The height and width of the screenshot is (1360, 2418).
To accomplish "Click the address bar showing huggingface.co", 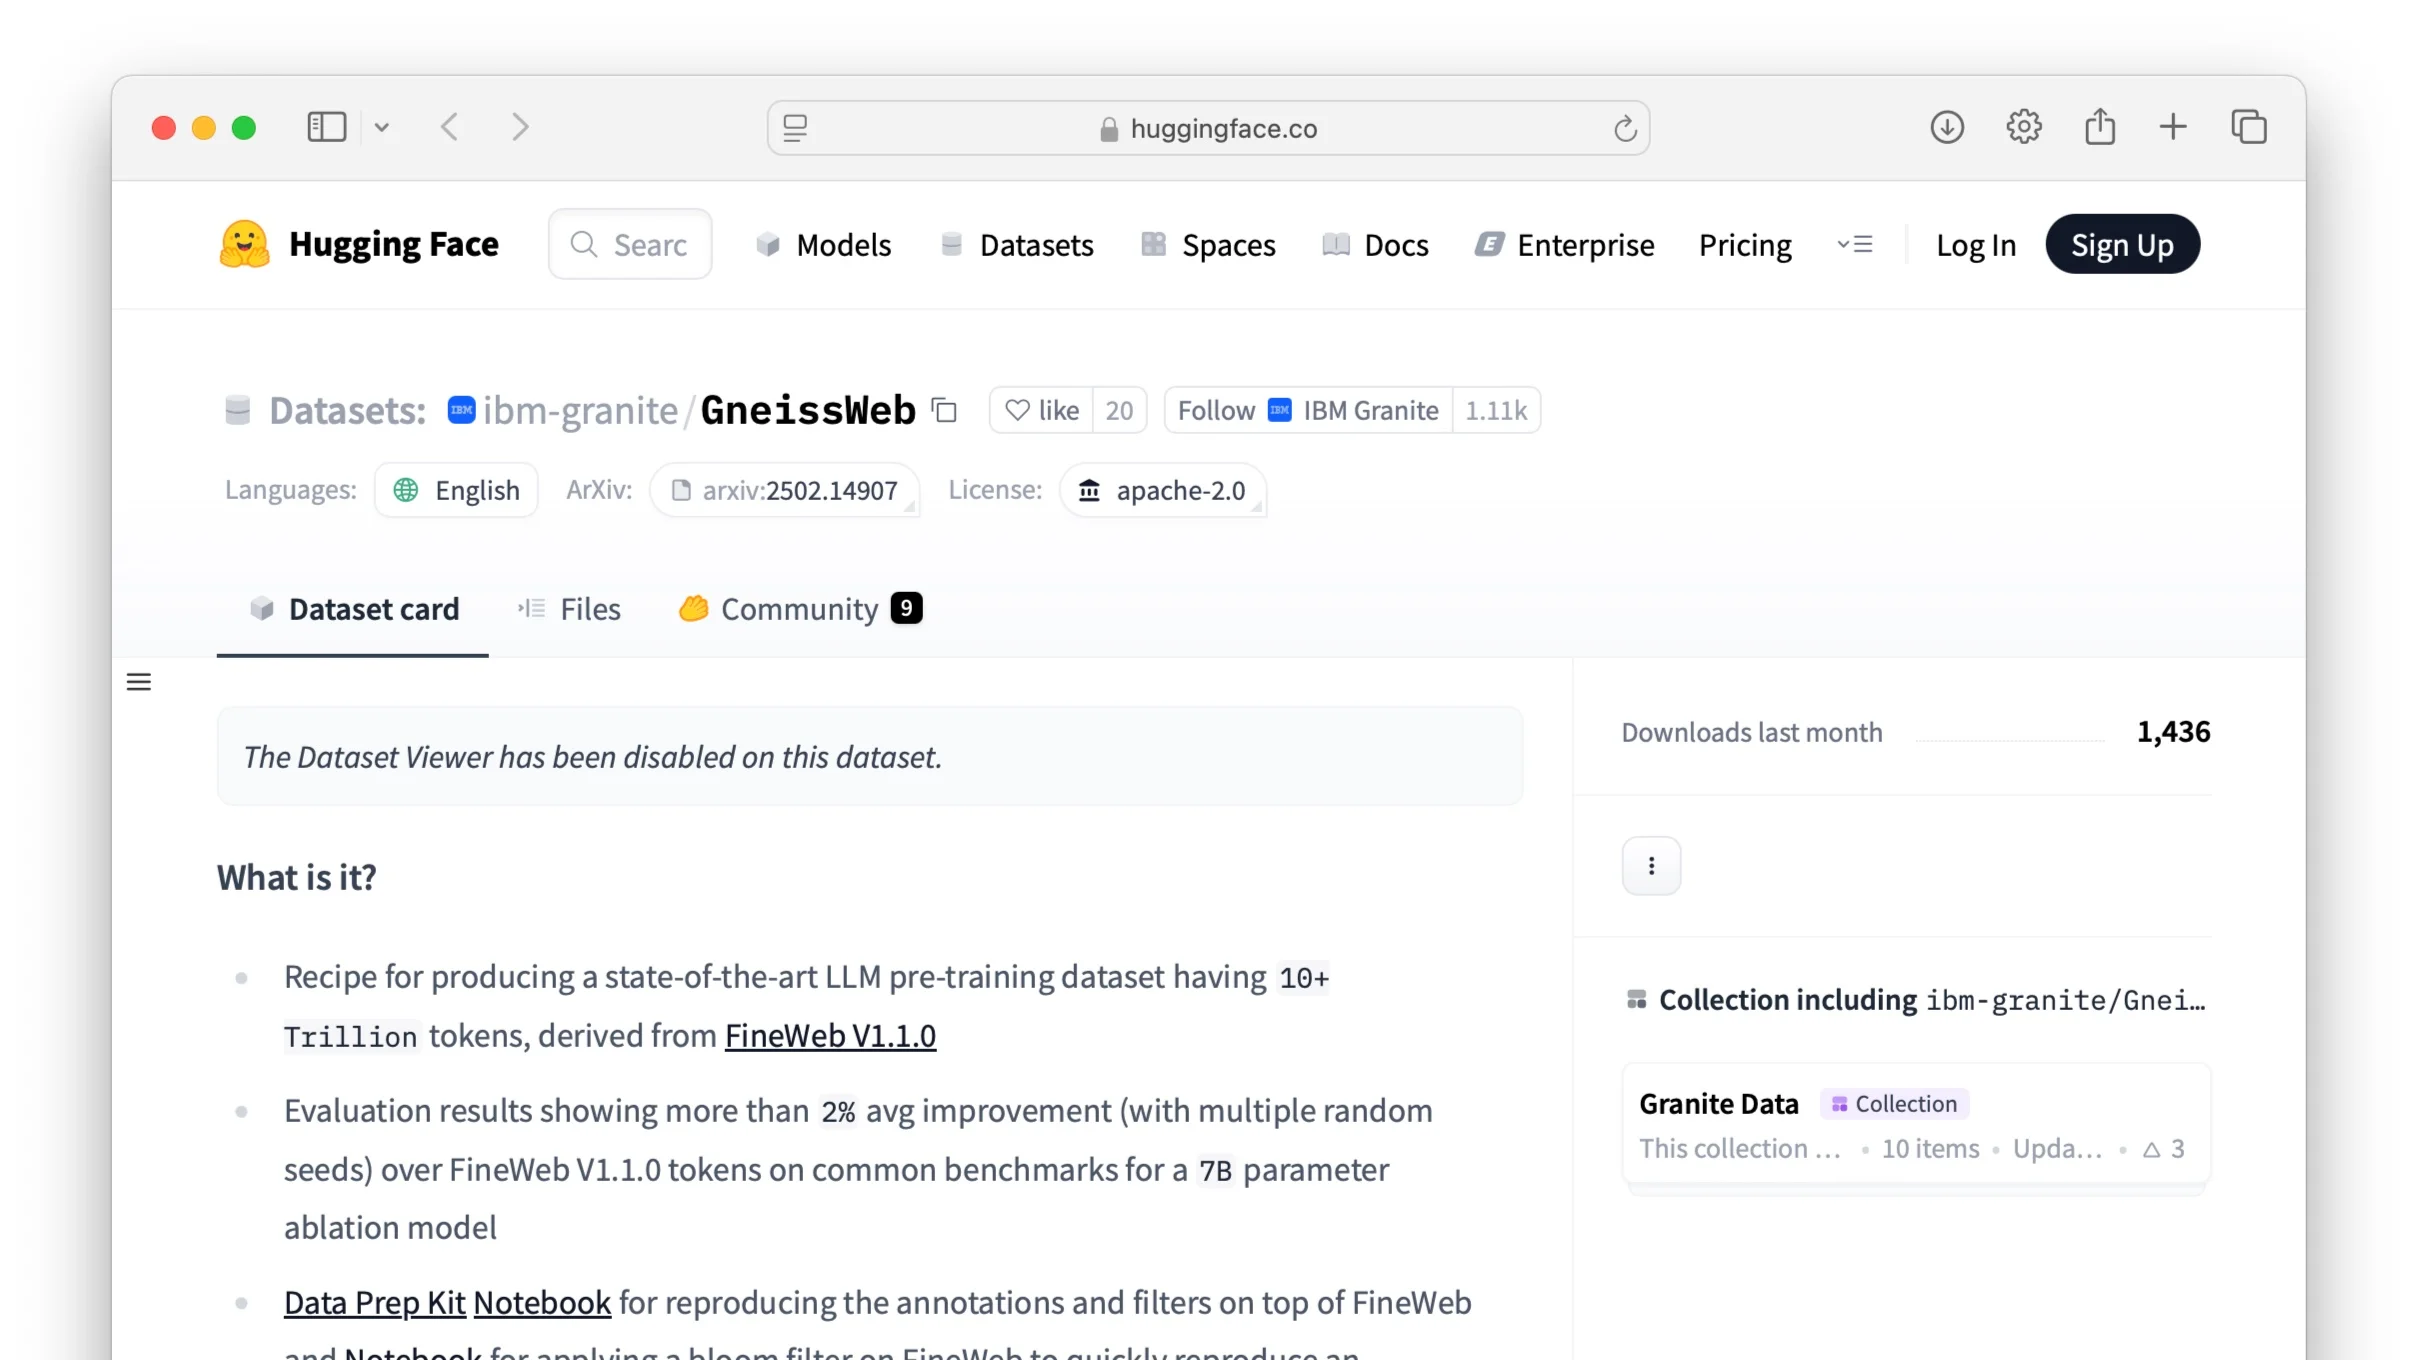I will pos(1208,128).
